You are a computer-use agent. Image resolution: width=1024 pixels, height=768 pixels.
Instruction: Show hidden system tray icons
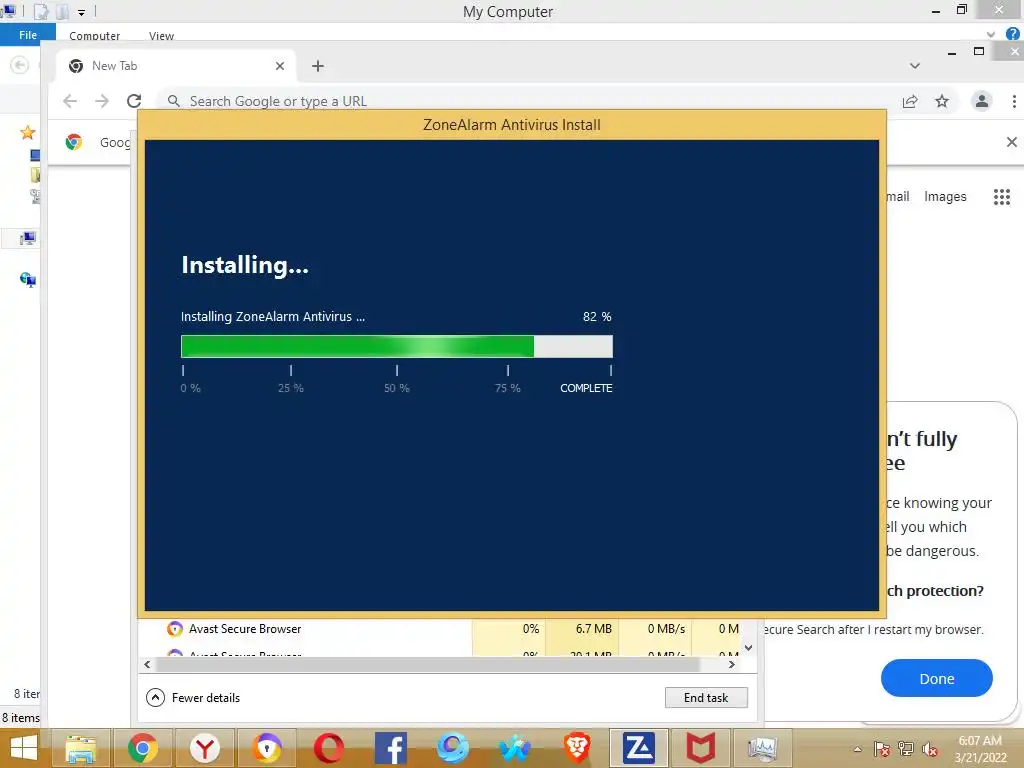click(x=857, y=749)
